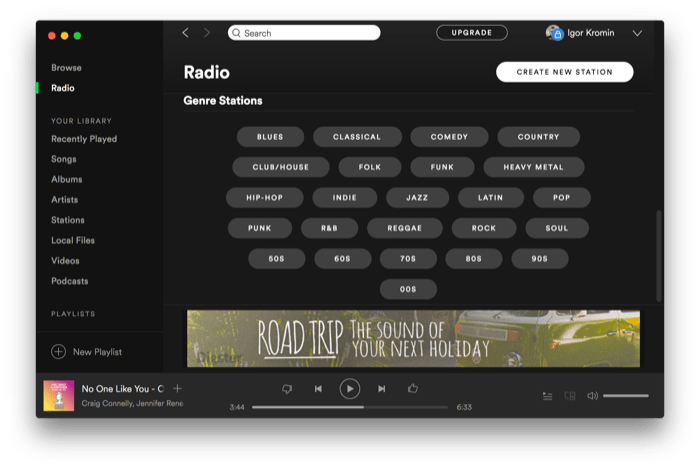This screenshot has height=469, width=700.
Task: Click the search magnifier icon
Action: [236, 33]
